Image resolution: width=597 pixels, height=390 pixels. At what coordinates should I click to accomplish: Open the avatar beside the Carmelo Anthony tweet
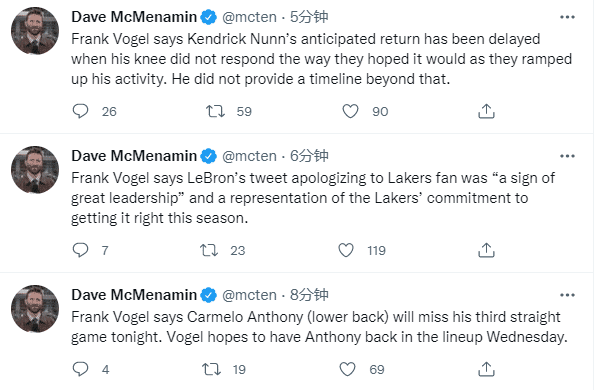35,309
